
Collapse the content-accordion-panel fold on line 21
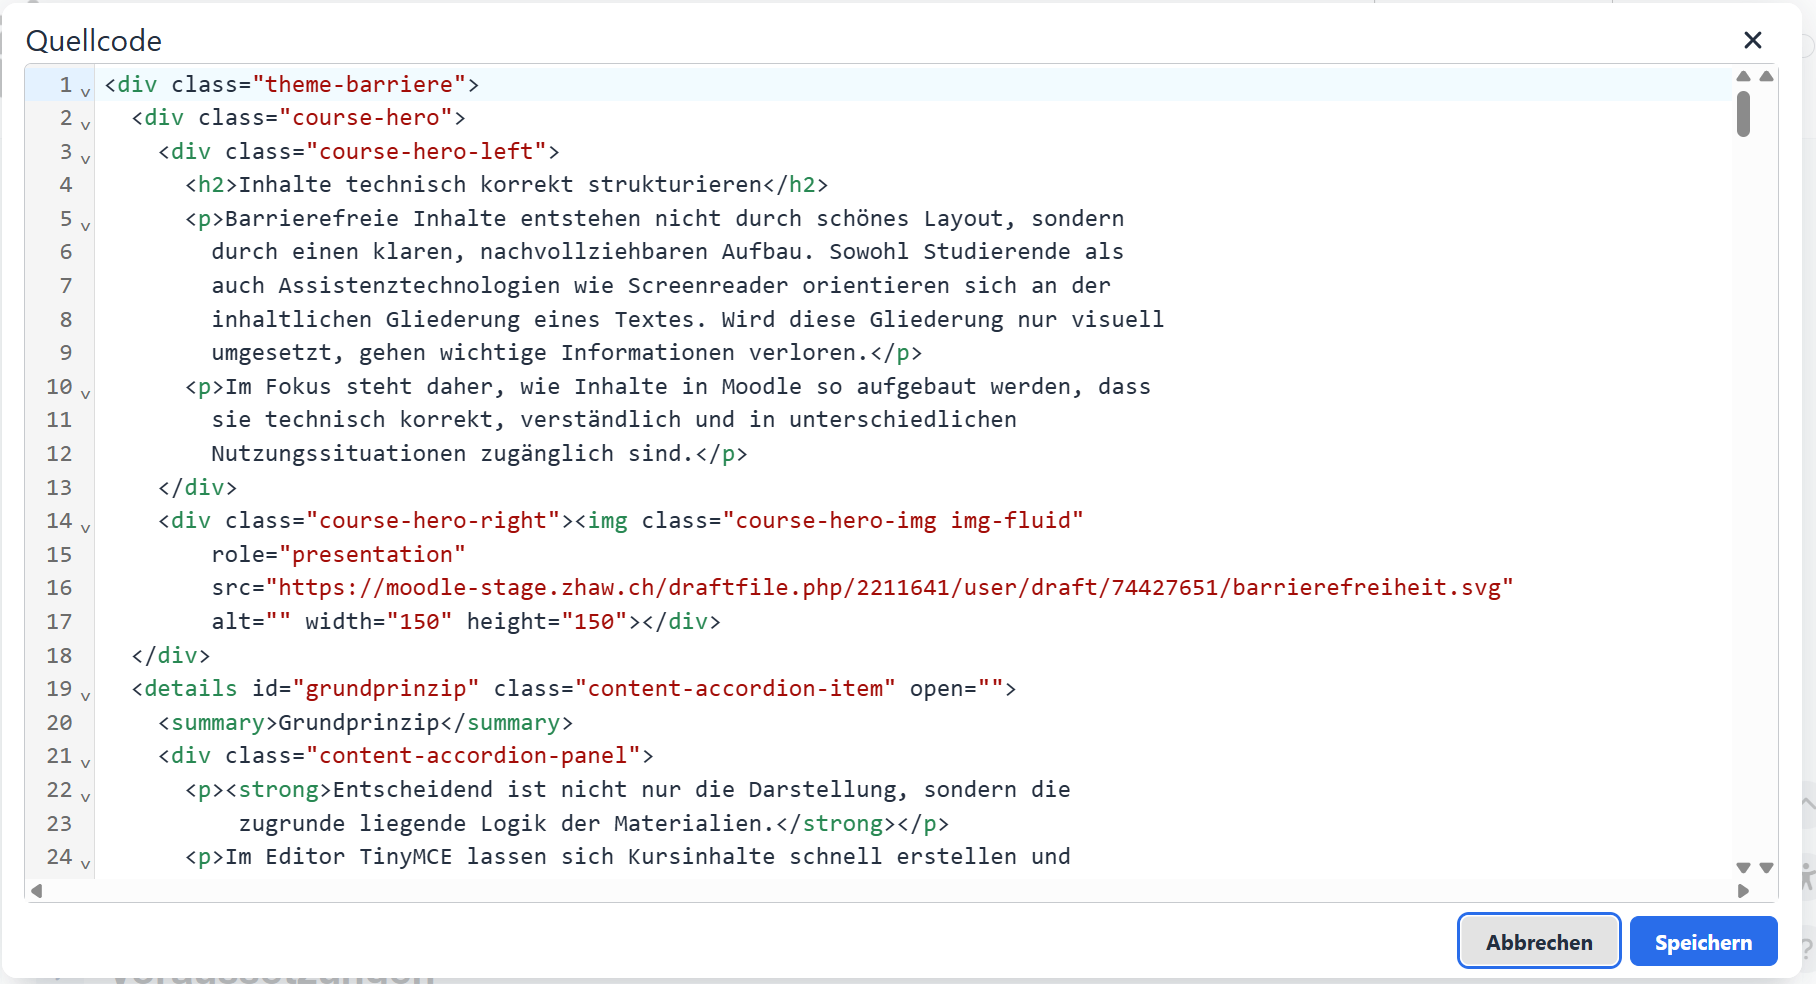(85, 763)
